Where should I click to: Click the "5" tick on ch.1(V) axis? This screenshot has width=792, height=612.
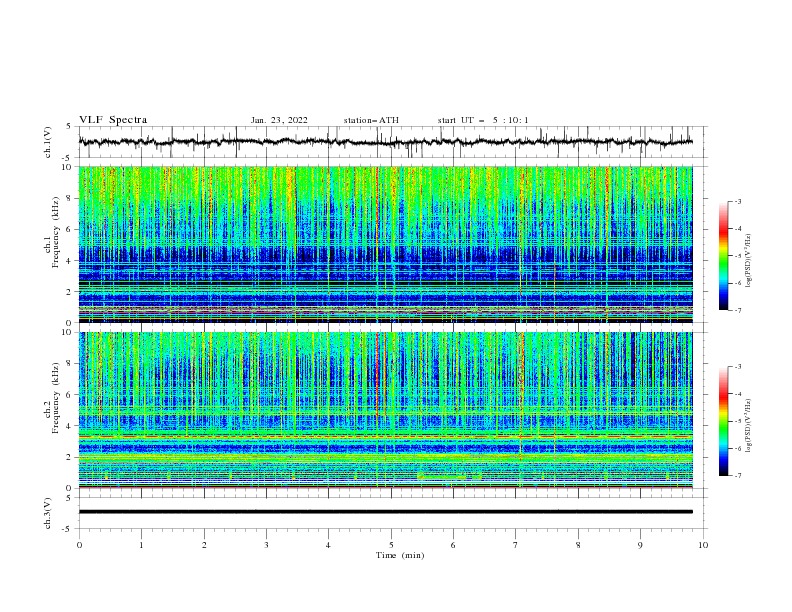point(70,126)
